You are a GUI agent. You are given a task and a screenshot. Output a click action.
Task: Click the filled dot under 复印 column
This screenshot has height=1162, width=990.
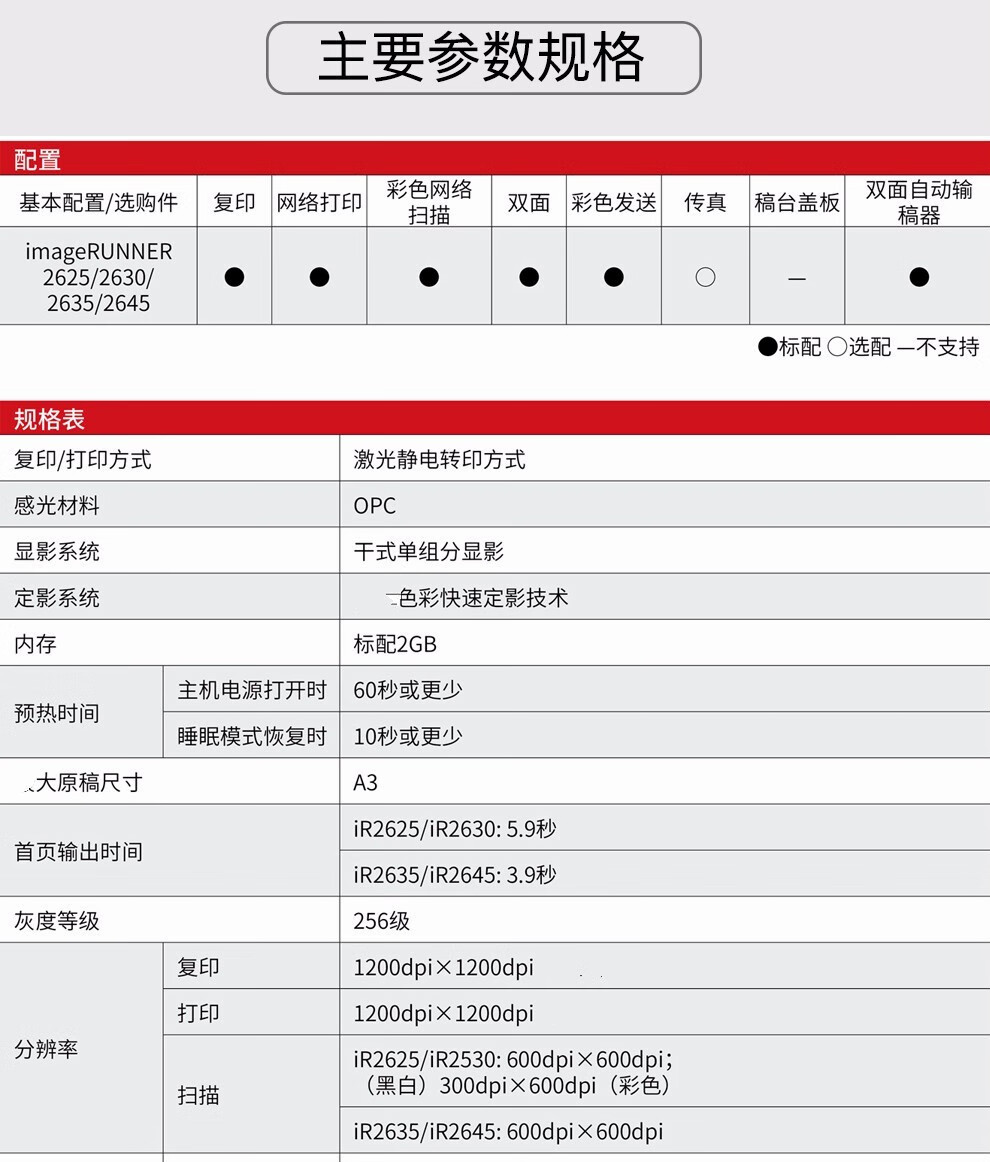click(x=234, y=277)
